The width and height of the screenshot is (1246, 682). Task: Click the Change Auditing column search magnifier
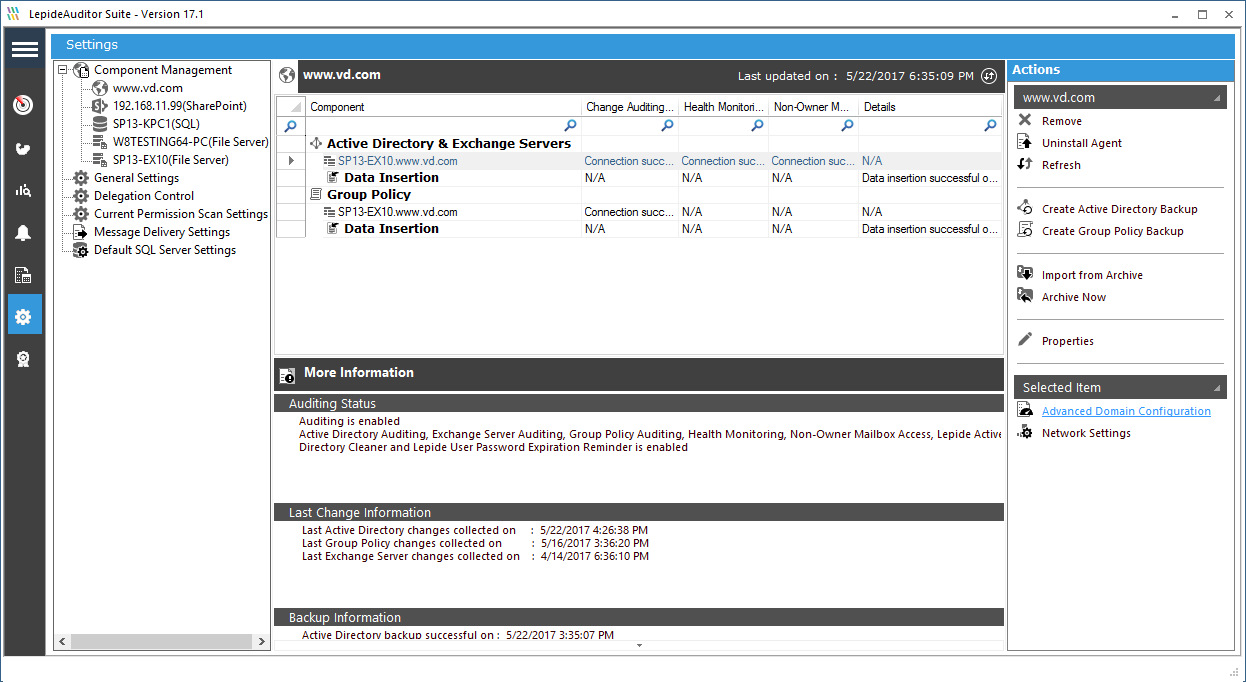[667, 126]
